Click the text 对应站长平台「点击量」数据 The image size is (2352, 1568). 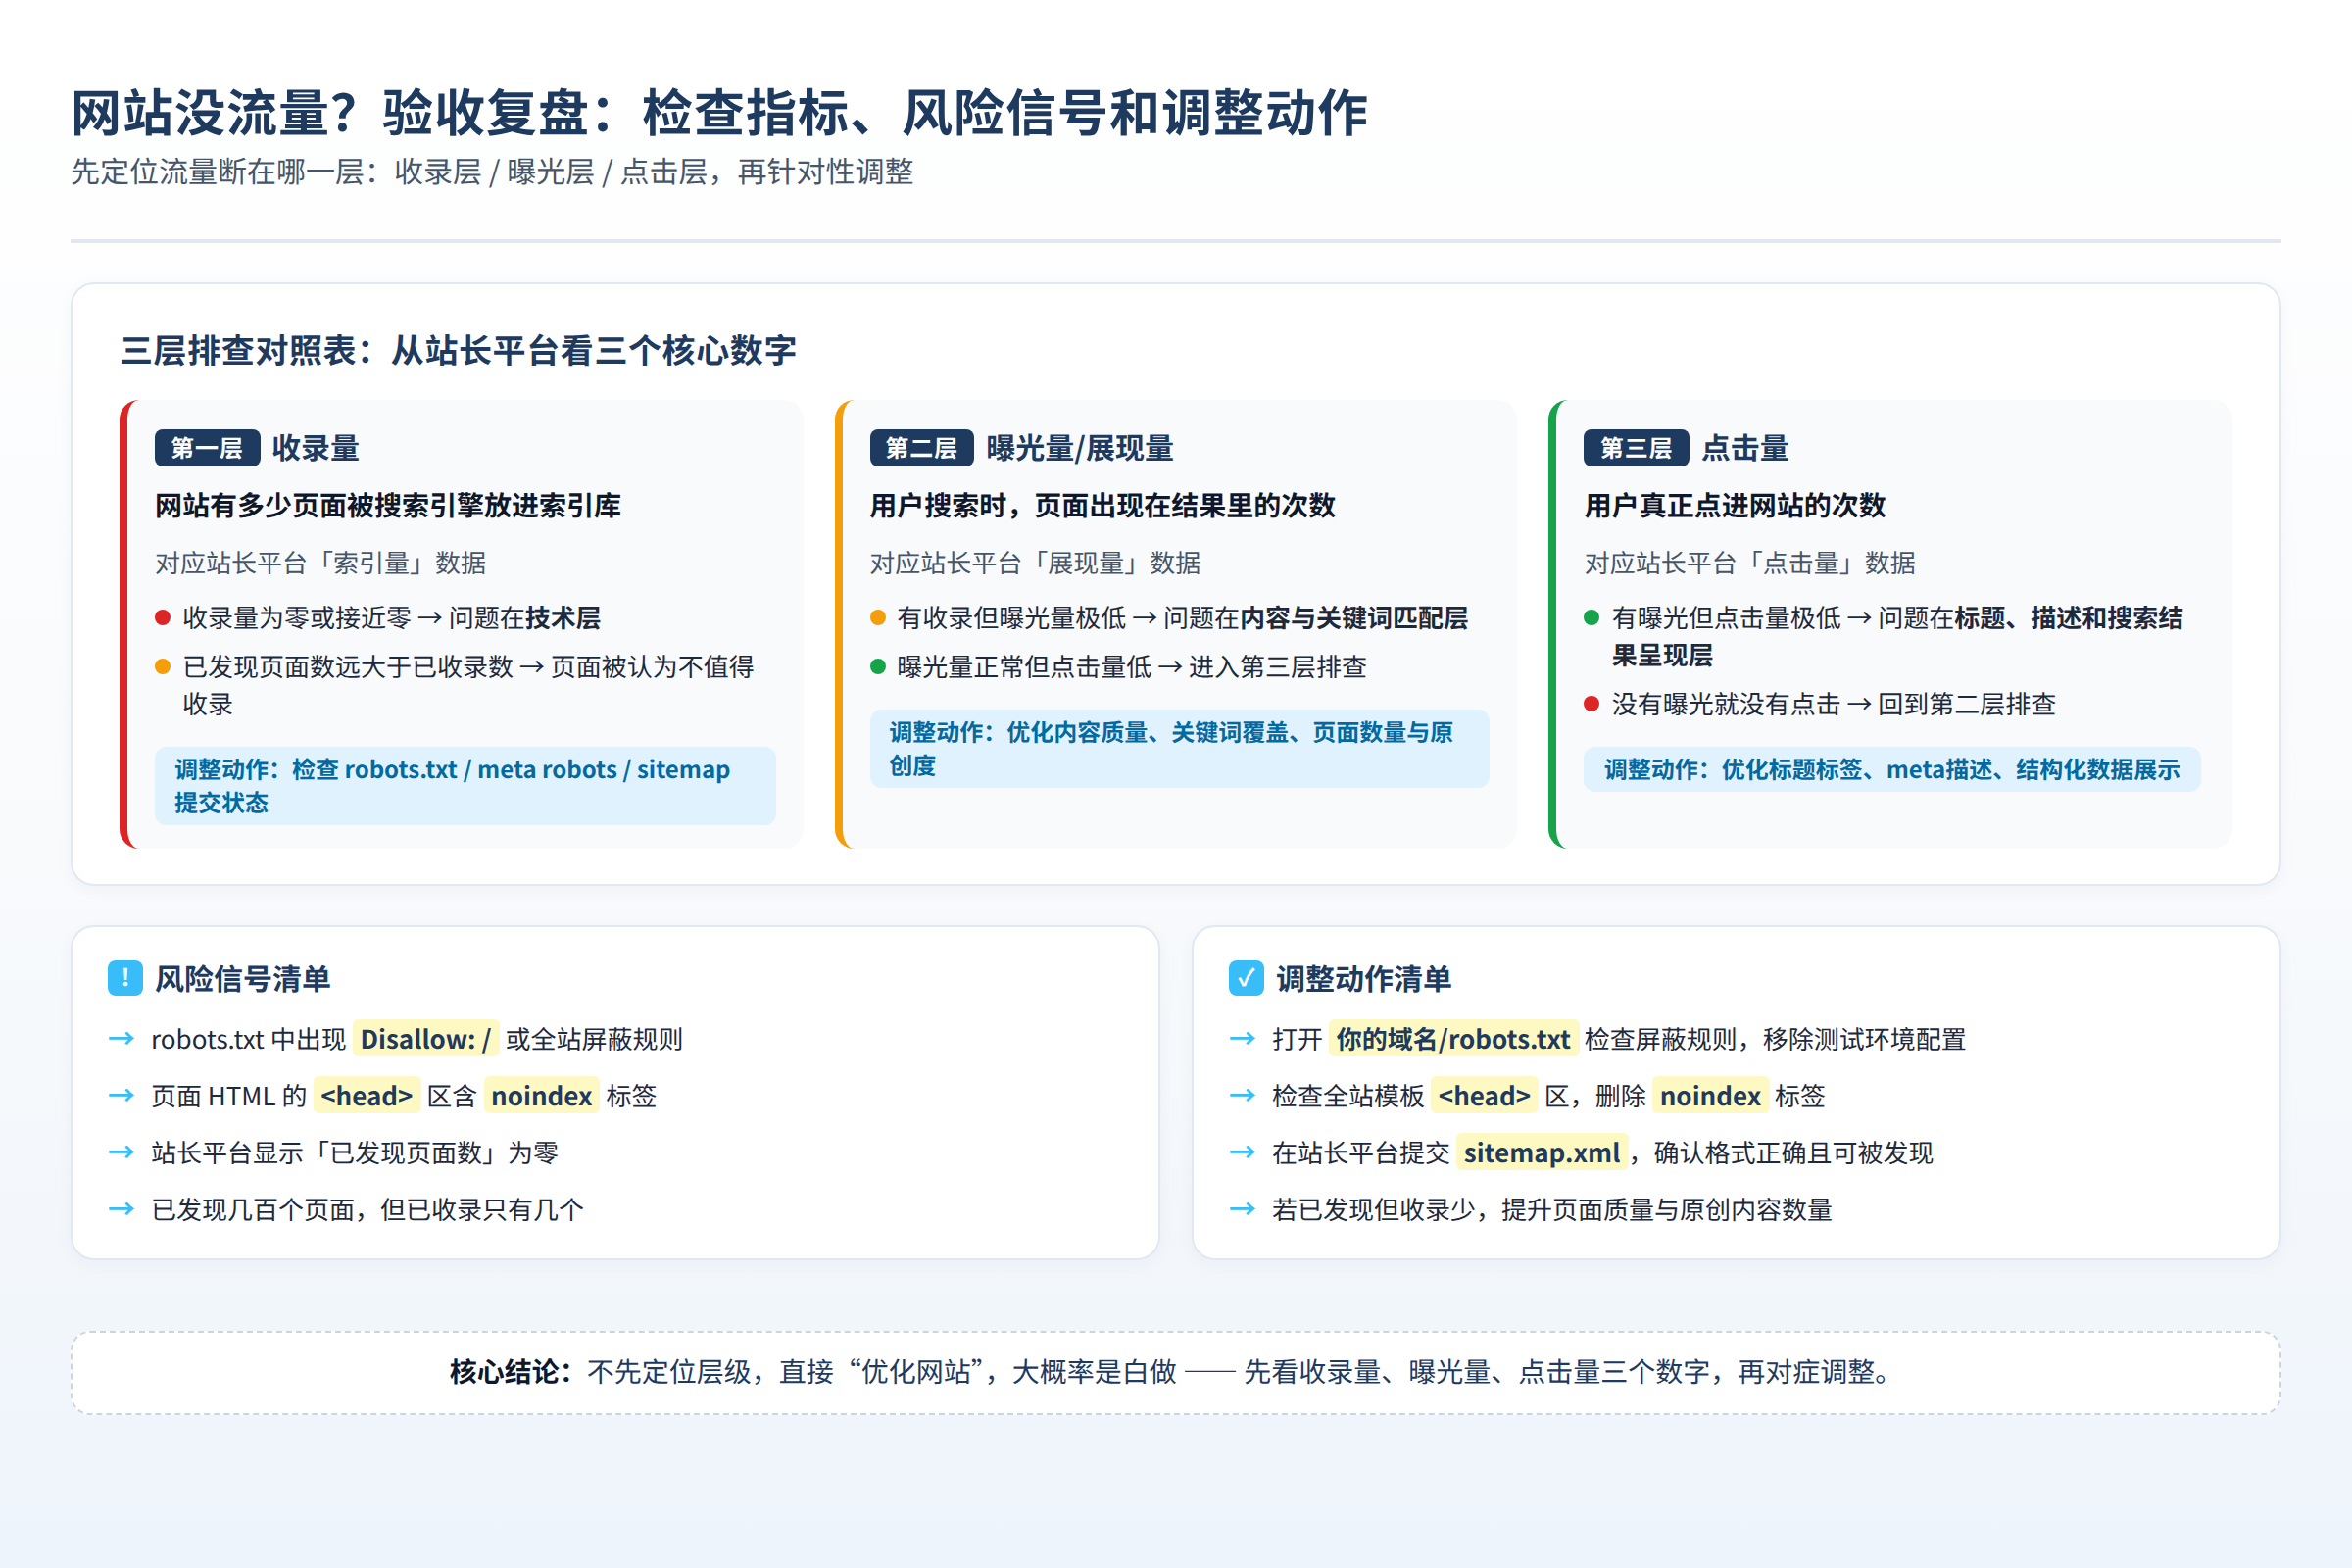tap(1750, 563)
